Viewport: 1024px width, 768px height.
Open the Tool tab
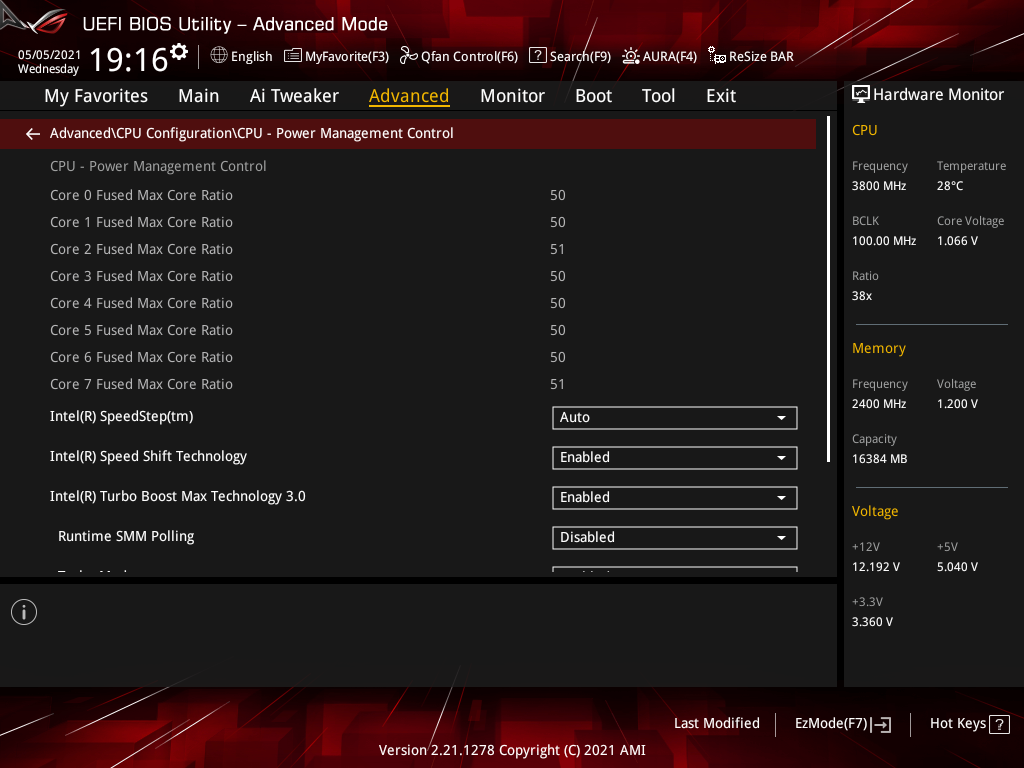coord(658,96)
